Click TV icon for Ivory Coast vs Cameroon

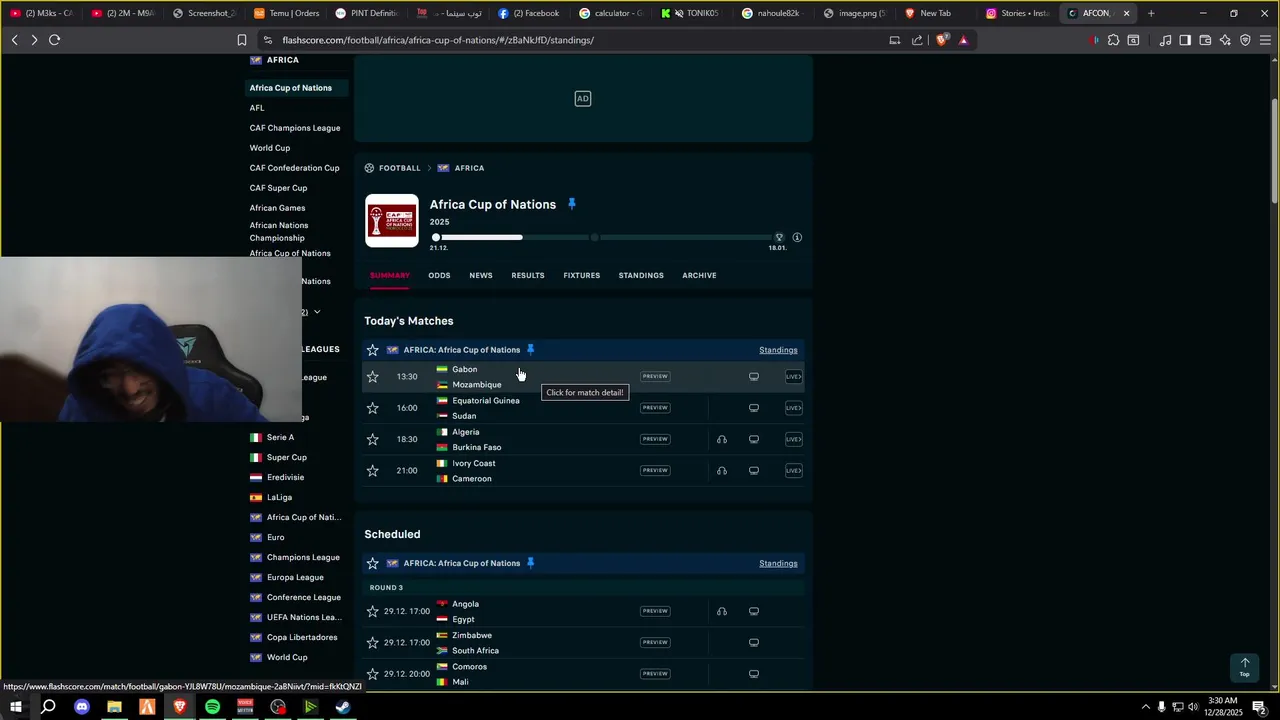coord(754,470)
